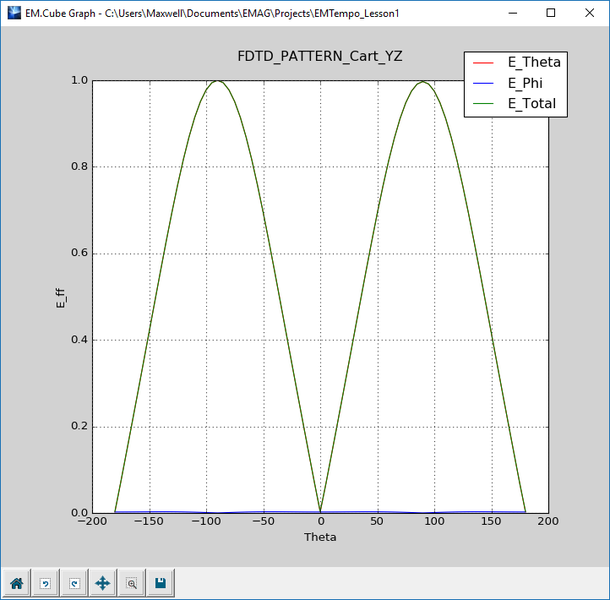Save the figure using the floppy disk icon

pyautogui.click(x=160, y=582)
